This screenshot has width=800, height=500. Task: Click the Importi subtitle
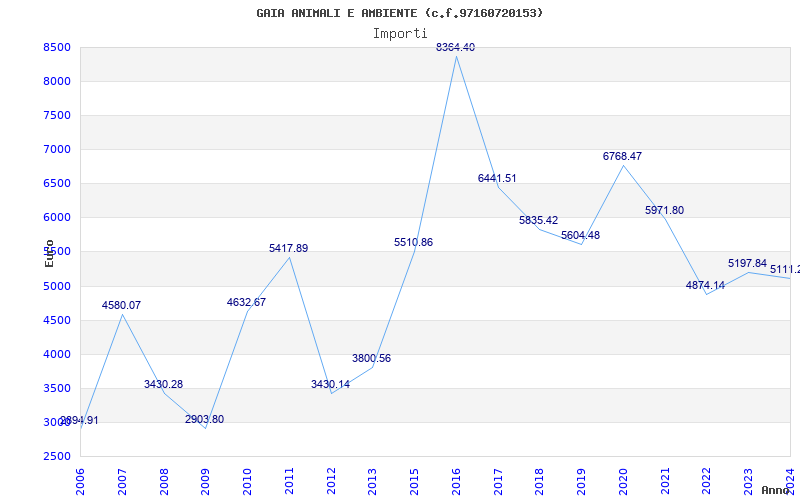[x=400, y=34]
